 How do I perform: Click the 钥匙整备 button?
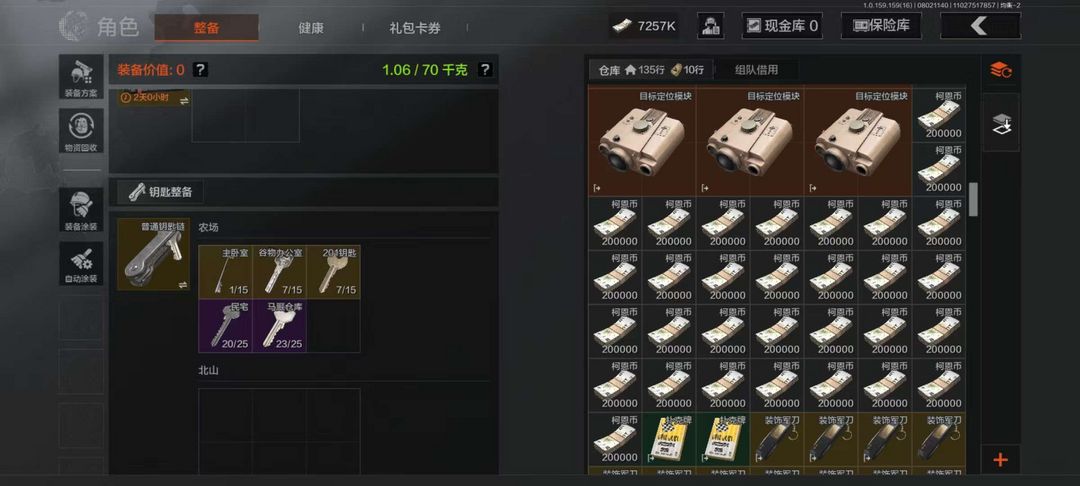[x=160, y=192]
